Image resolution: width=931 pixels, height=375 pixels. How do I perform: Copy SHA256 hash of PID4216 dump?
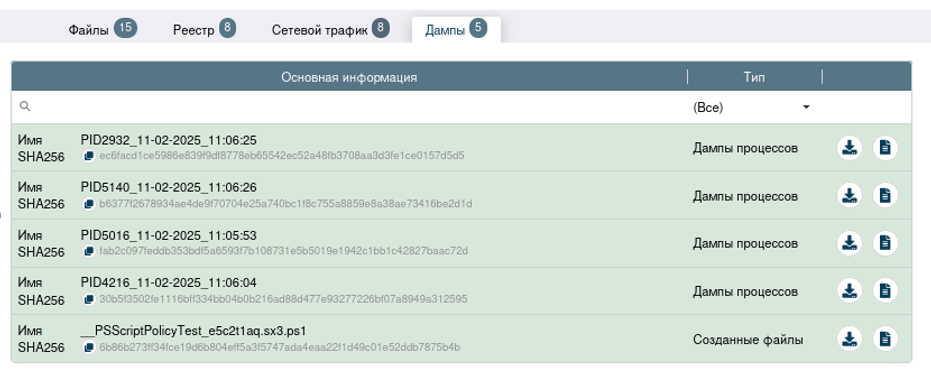click(x=88, y=300)
